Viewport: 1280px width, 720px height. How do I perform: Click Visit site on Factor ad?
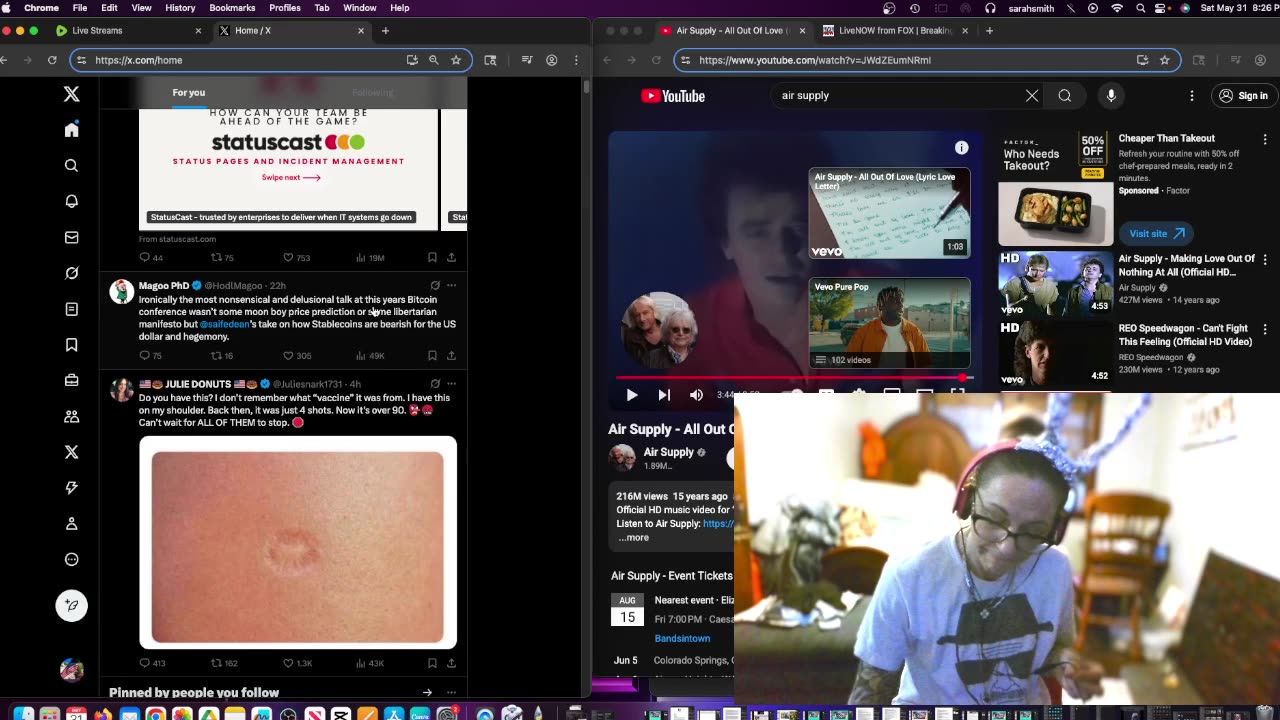[1156, 234]
